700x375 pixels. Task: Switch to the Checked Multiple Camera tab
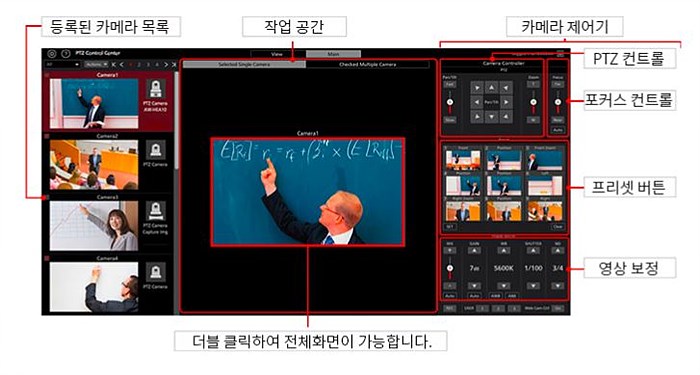pyautogui.click(x=367, y=64)
